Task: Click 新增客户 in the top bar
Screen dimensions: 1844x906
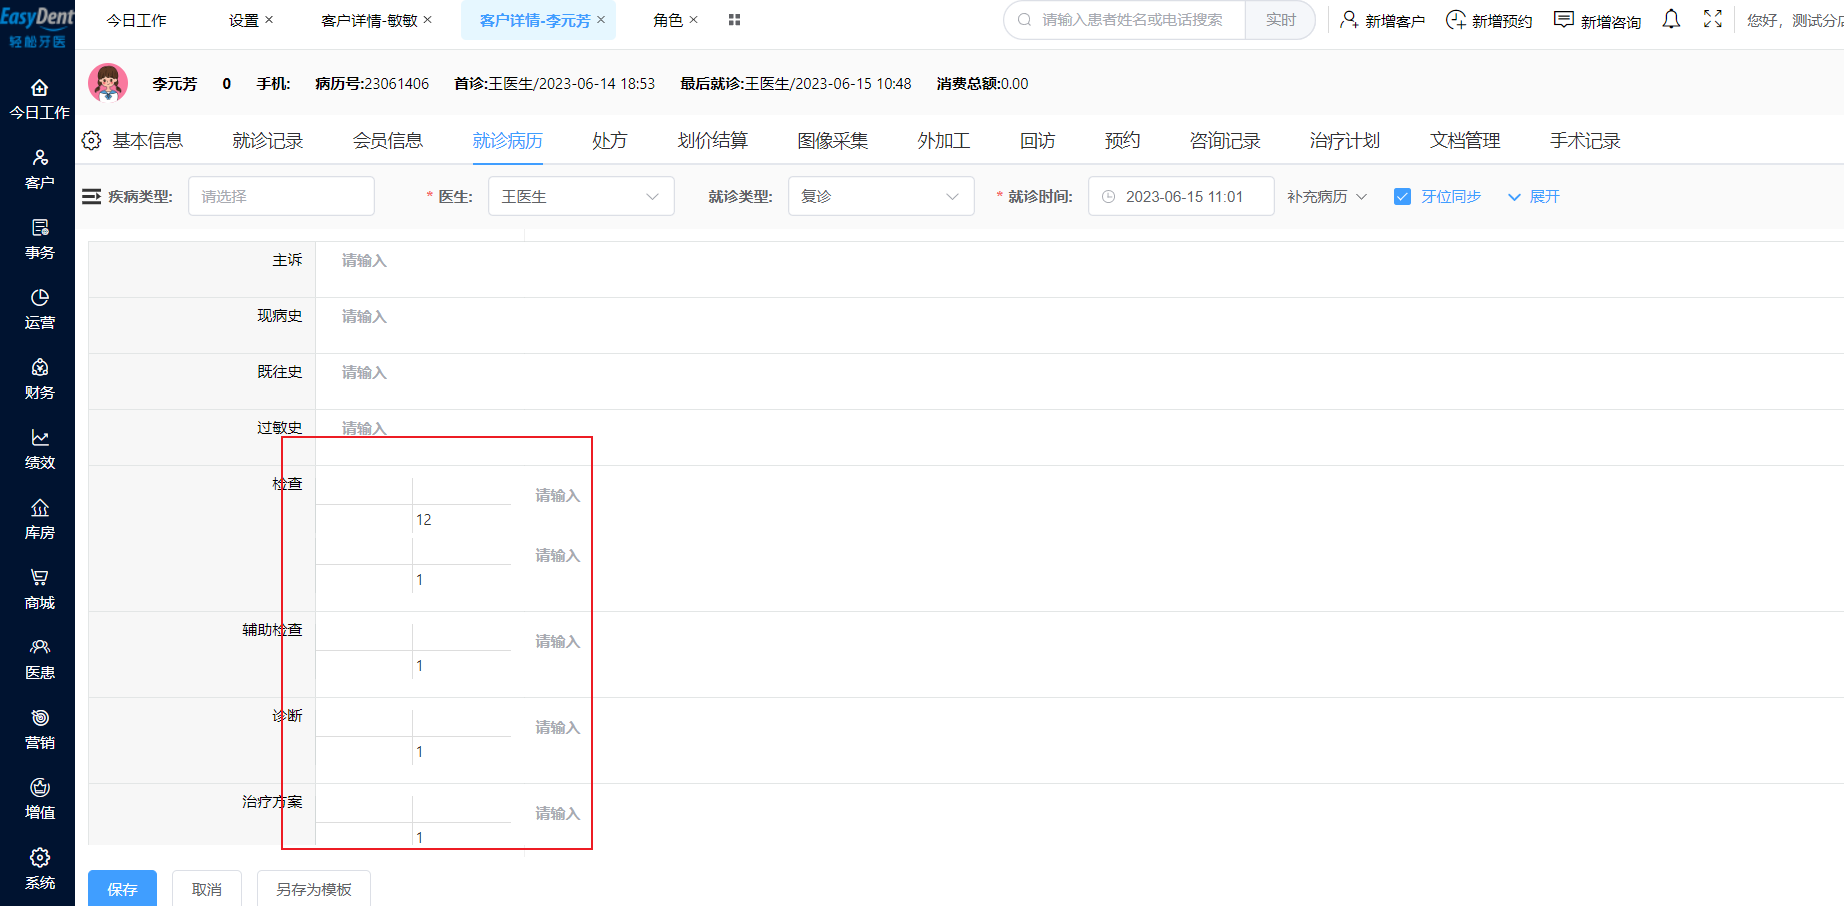Action: 1383,20
